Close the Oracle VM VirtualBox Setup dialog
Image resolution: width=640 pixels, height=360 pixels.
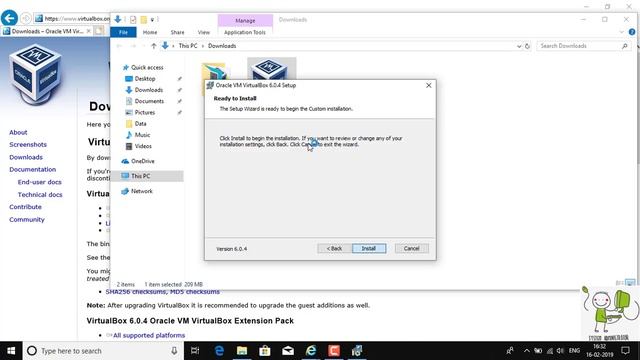click(429, 85)
